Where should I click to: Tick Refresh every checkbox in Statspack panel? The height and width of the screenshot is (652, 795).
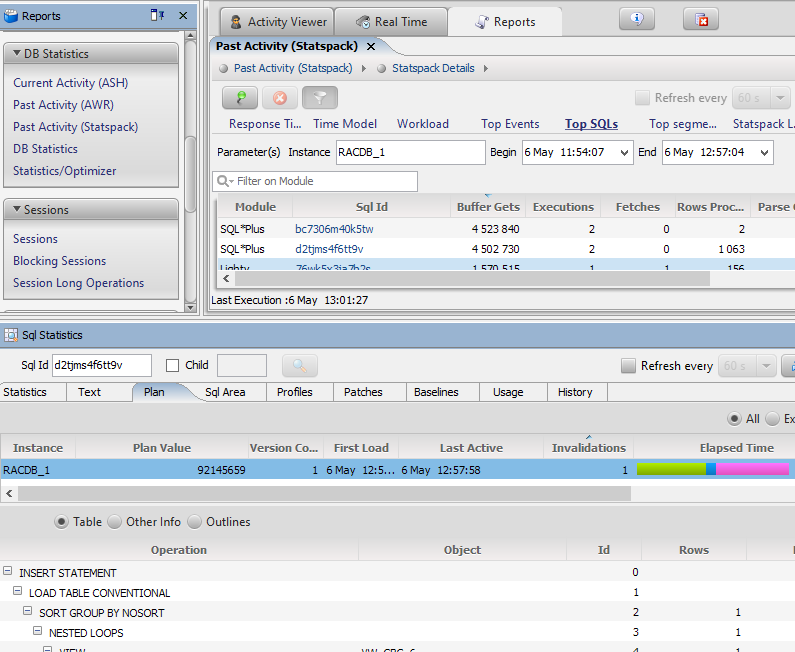point(642,98)
